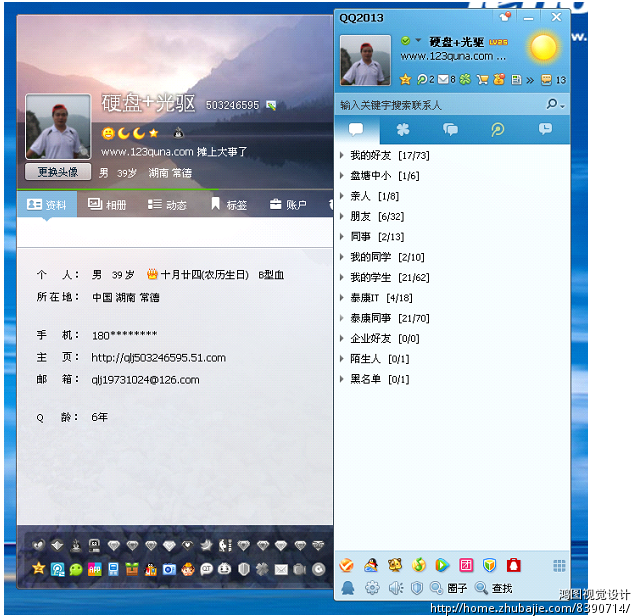
Task: Click the yellow star icon in profile icon row
Action: 38,568
